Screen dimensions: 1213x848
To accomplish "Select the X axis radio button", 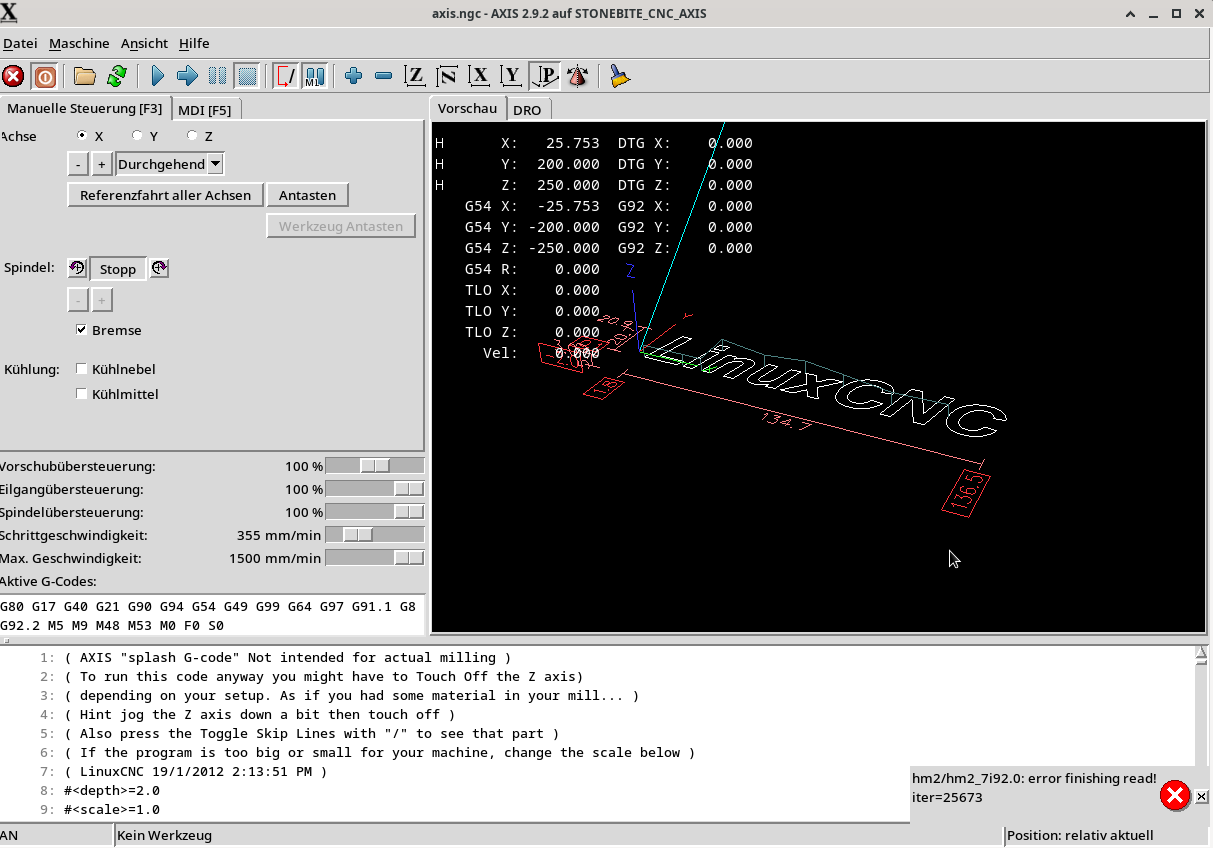I will [x=83, y=136].
